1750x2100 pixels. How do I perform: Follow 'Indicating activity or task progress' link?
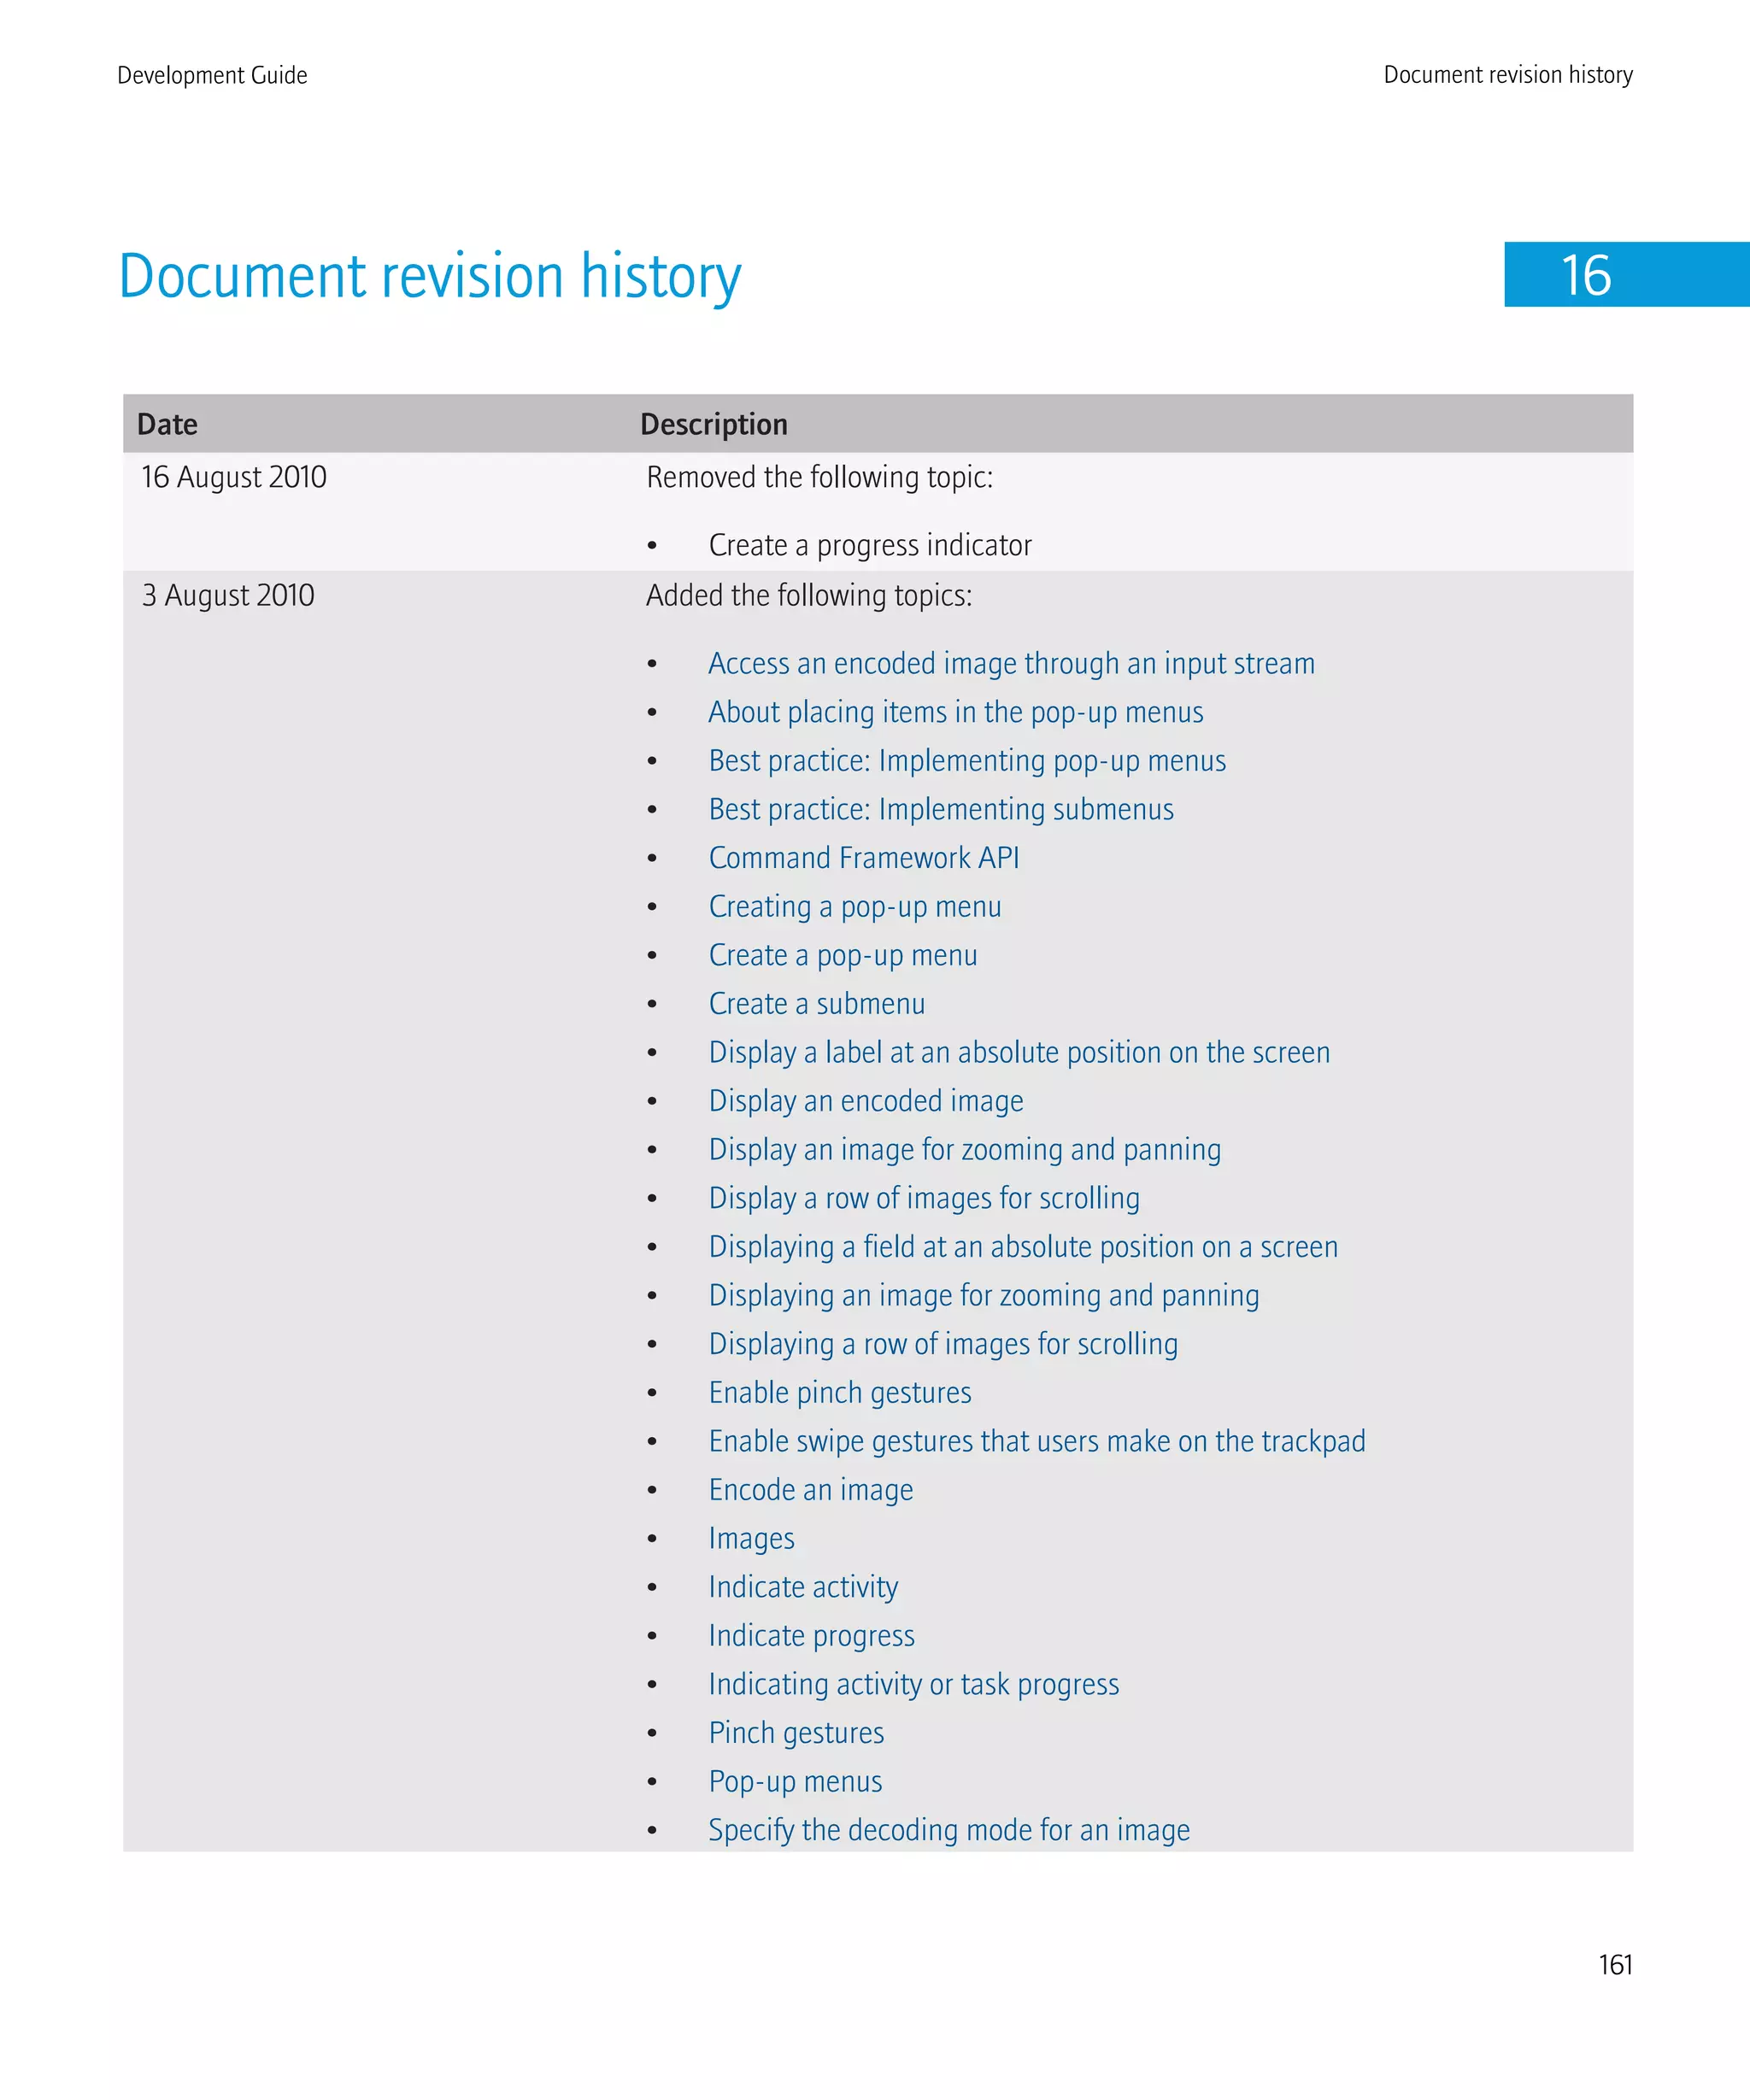pos(914,1685)
